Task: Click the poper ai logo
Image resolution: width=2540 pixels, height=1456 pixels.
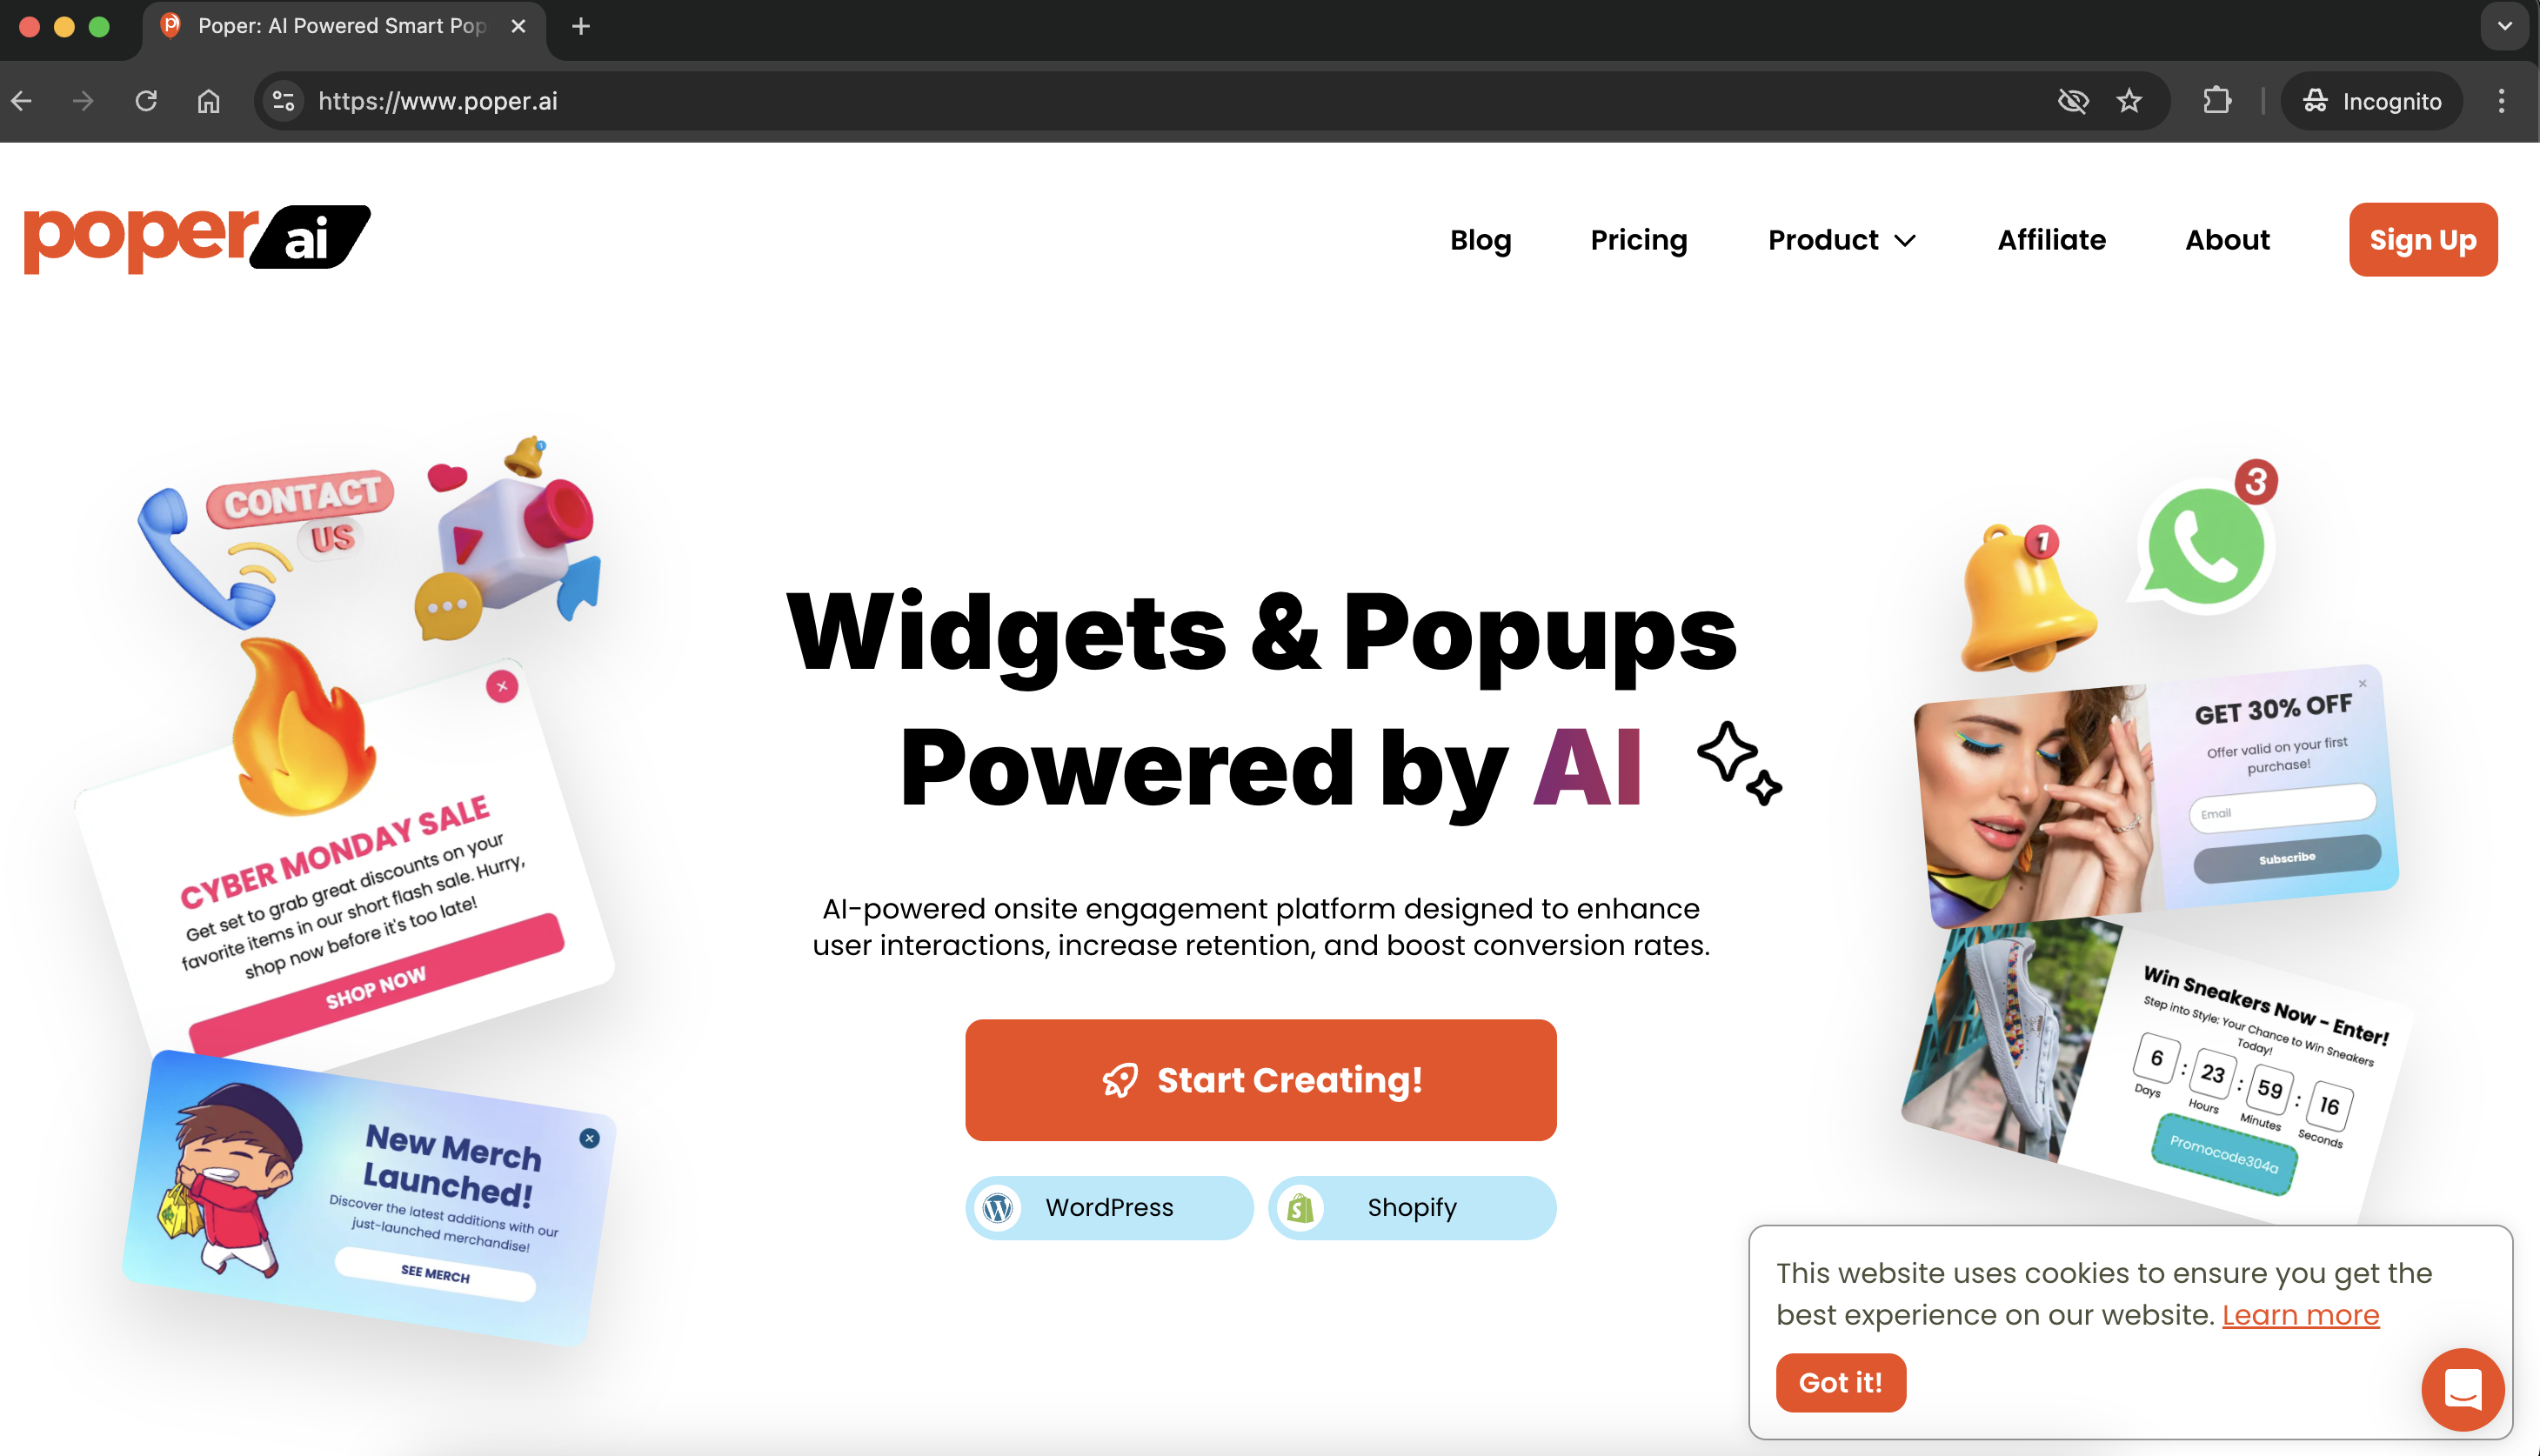Action: point(197,238)
